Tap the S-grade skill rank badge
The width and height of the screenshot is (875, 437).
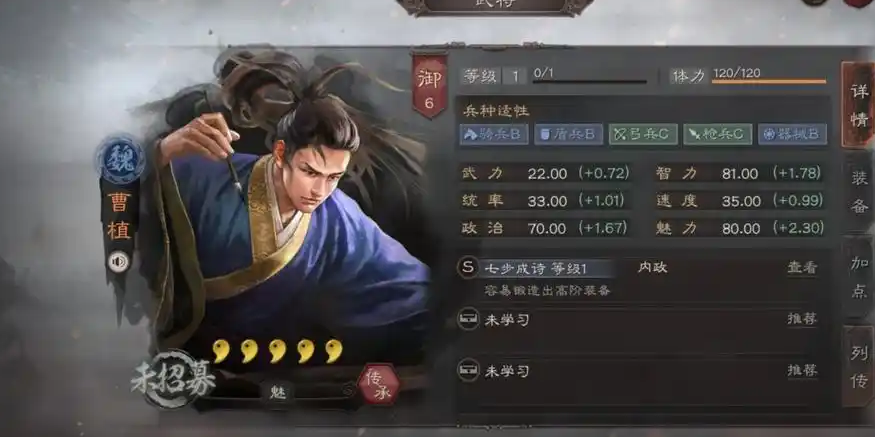pyautogui.click(x=468, y=267)
